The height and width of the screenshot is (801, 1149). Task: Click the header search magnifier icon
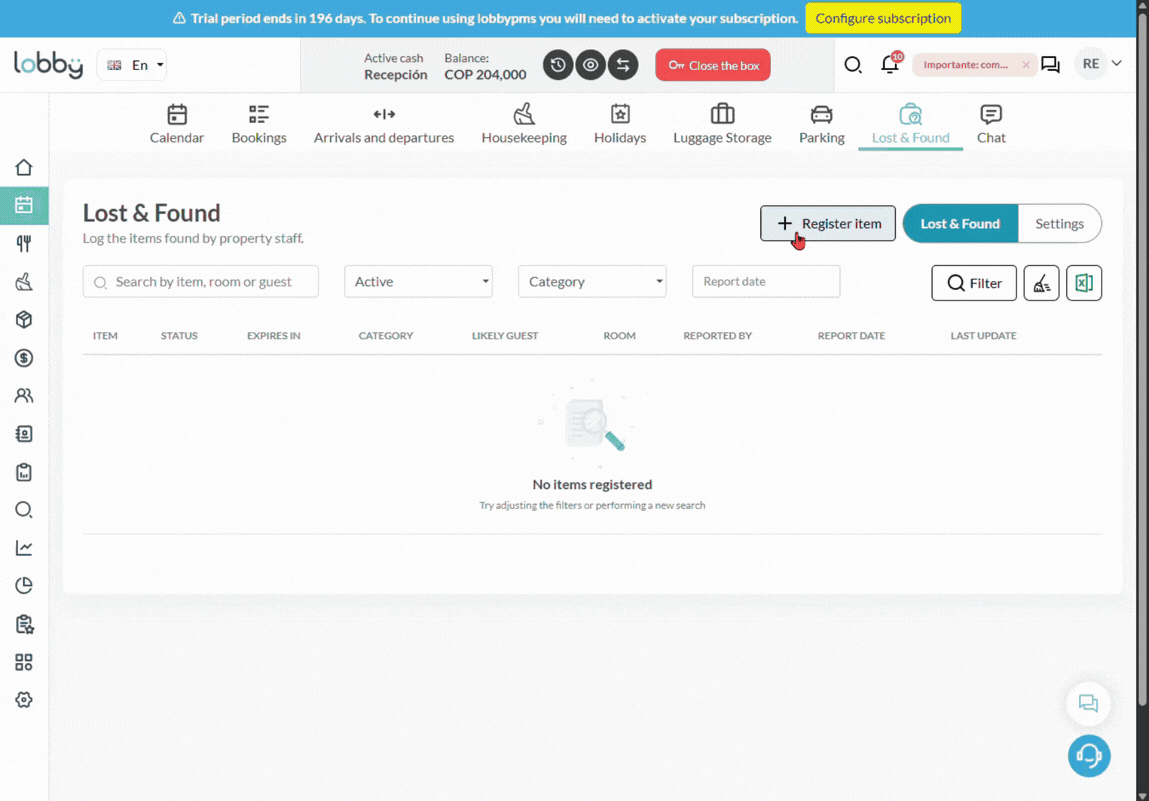tap(852, 65)
